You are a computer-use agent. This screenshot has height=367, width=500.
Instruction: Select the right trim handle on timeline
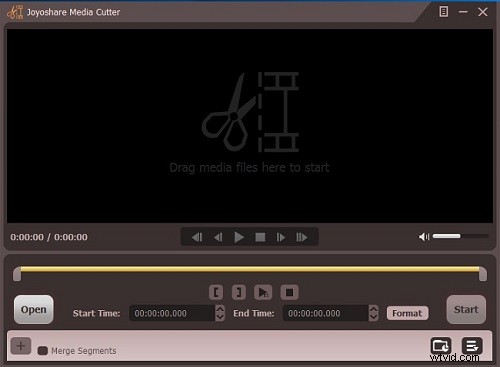(x=483, y=274)
